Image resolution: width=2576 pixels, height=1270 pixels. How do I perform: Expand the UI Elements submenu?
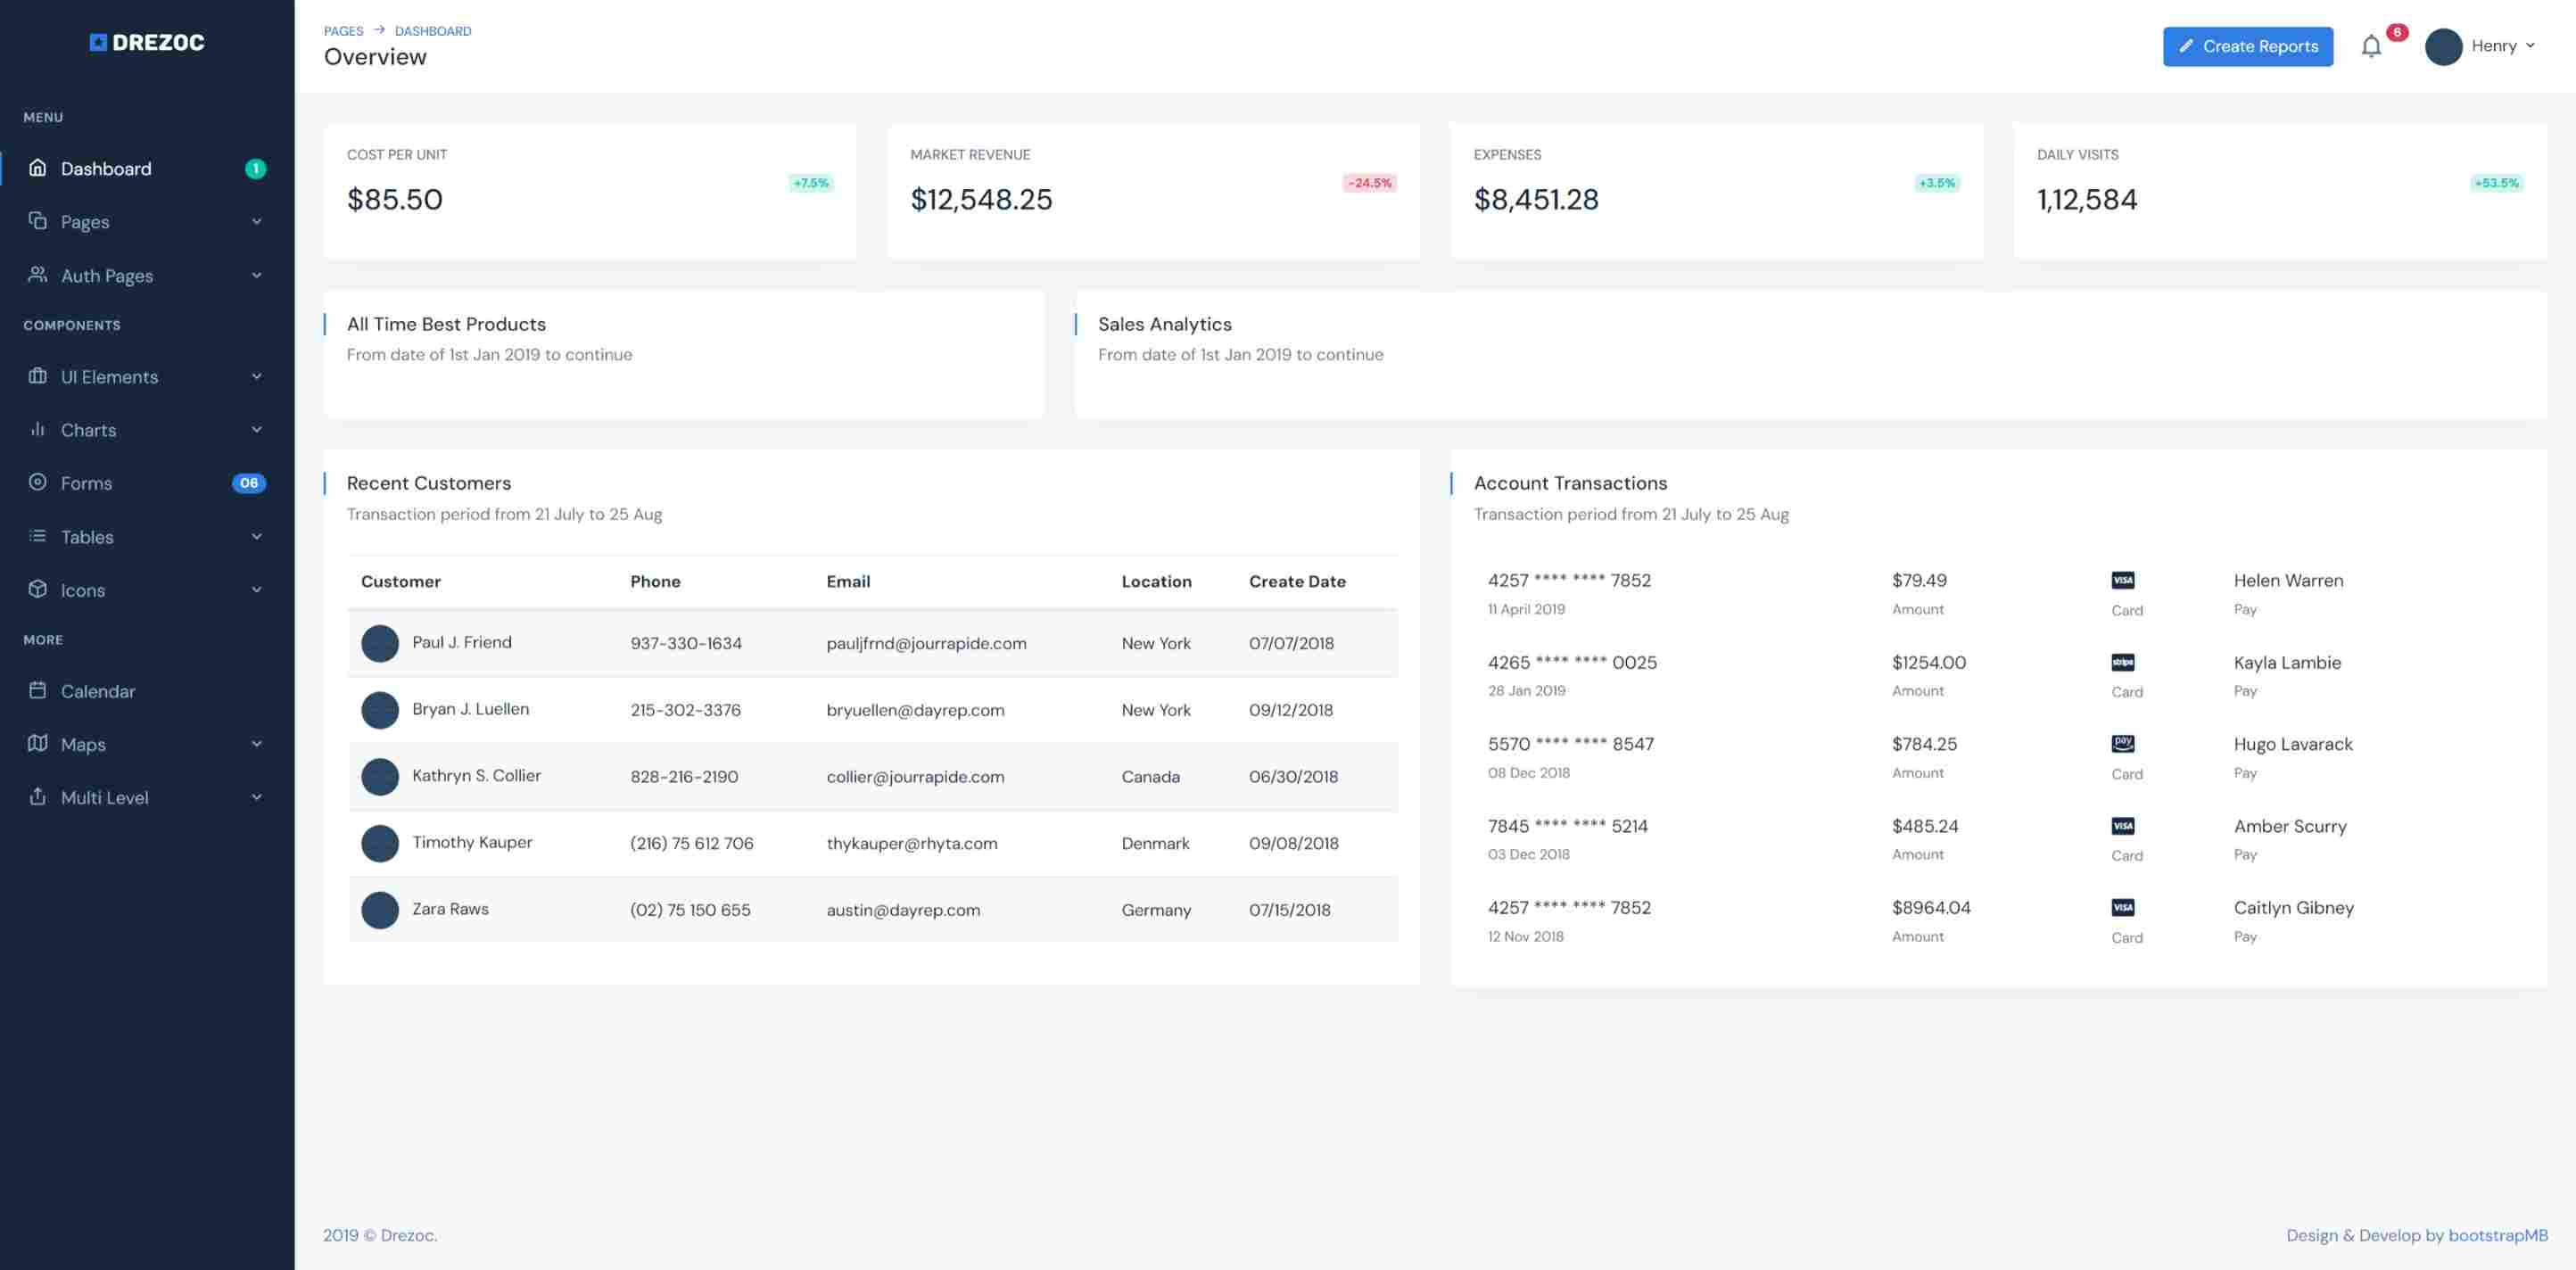pyautogui.click(x=256, y=377)
